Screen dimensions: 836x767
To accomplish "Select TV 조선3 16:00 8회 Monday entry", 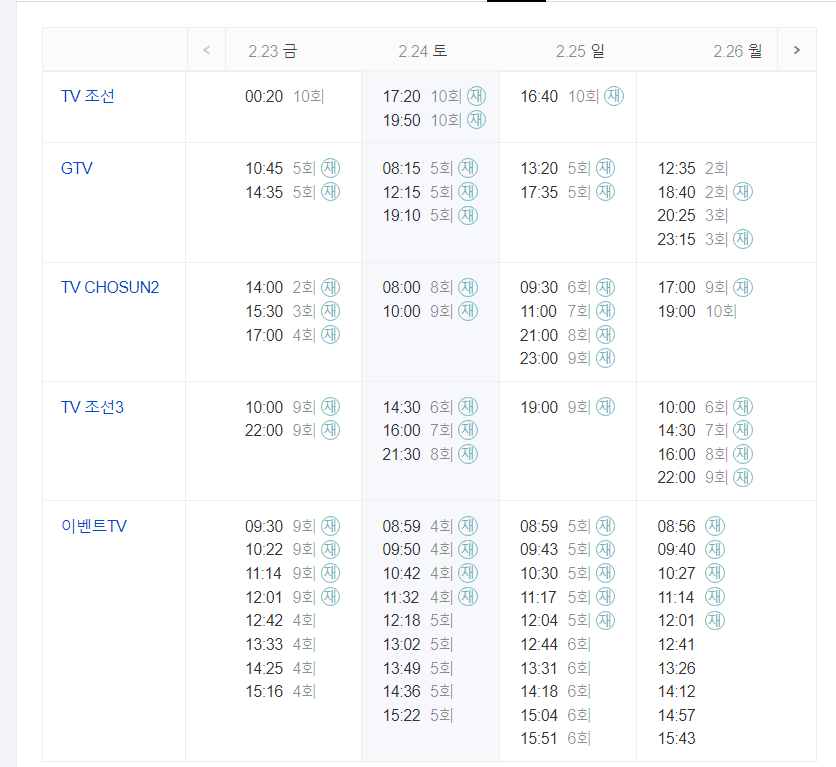I will pos(705,454).
